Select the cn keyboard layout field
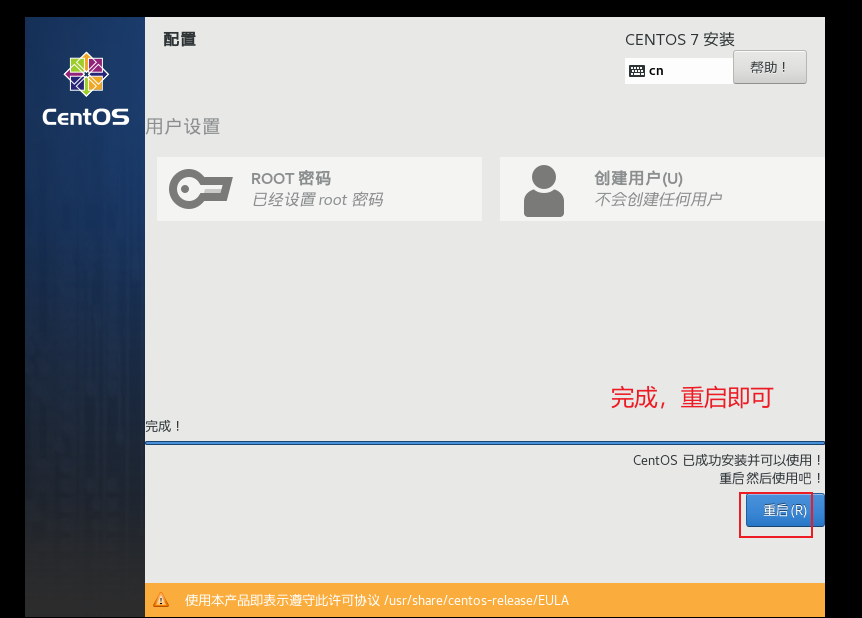 [679, 71]
